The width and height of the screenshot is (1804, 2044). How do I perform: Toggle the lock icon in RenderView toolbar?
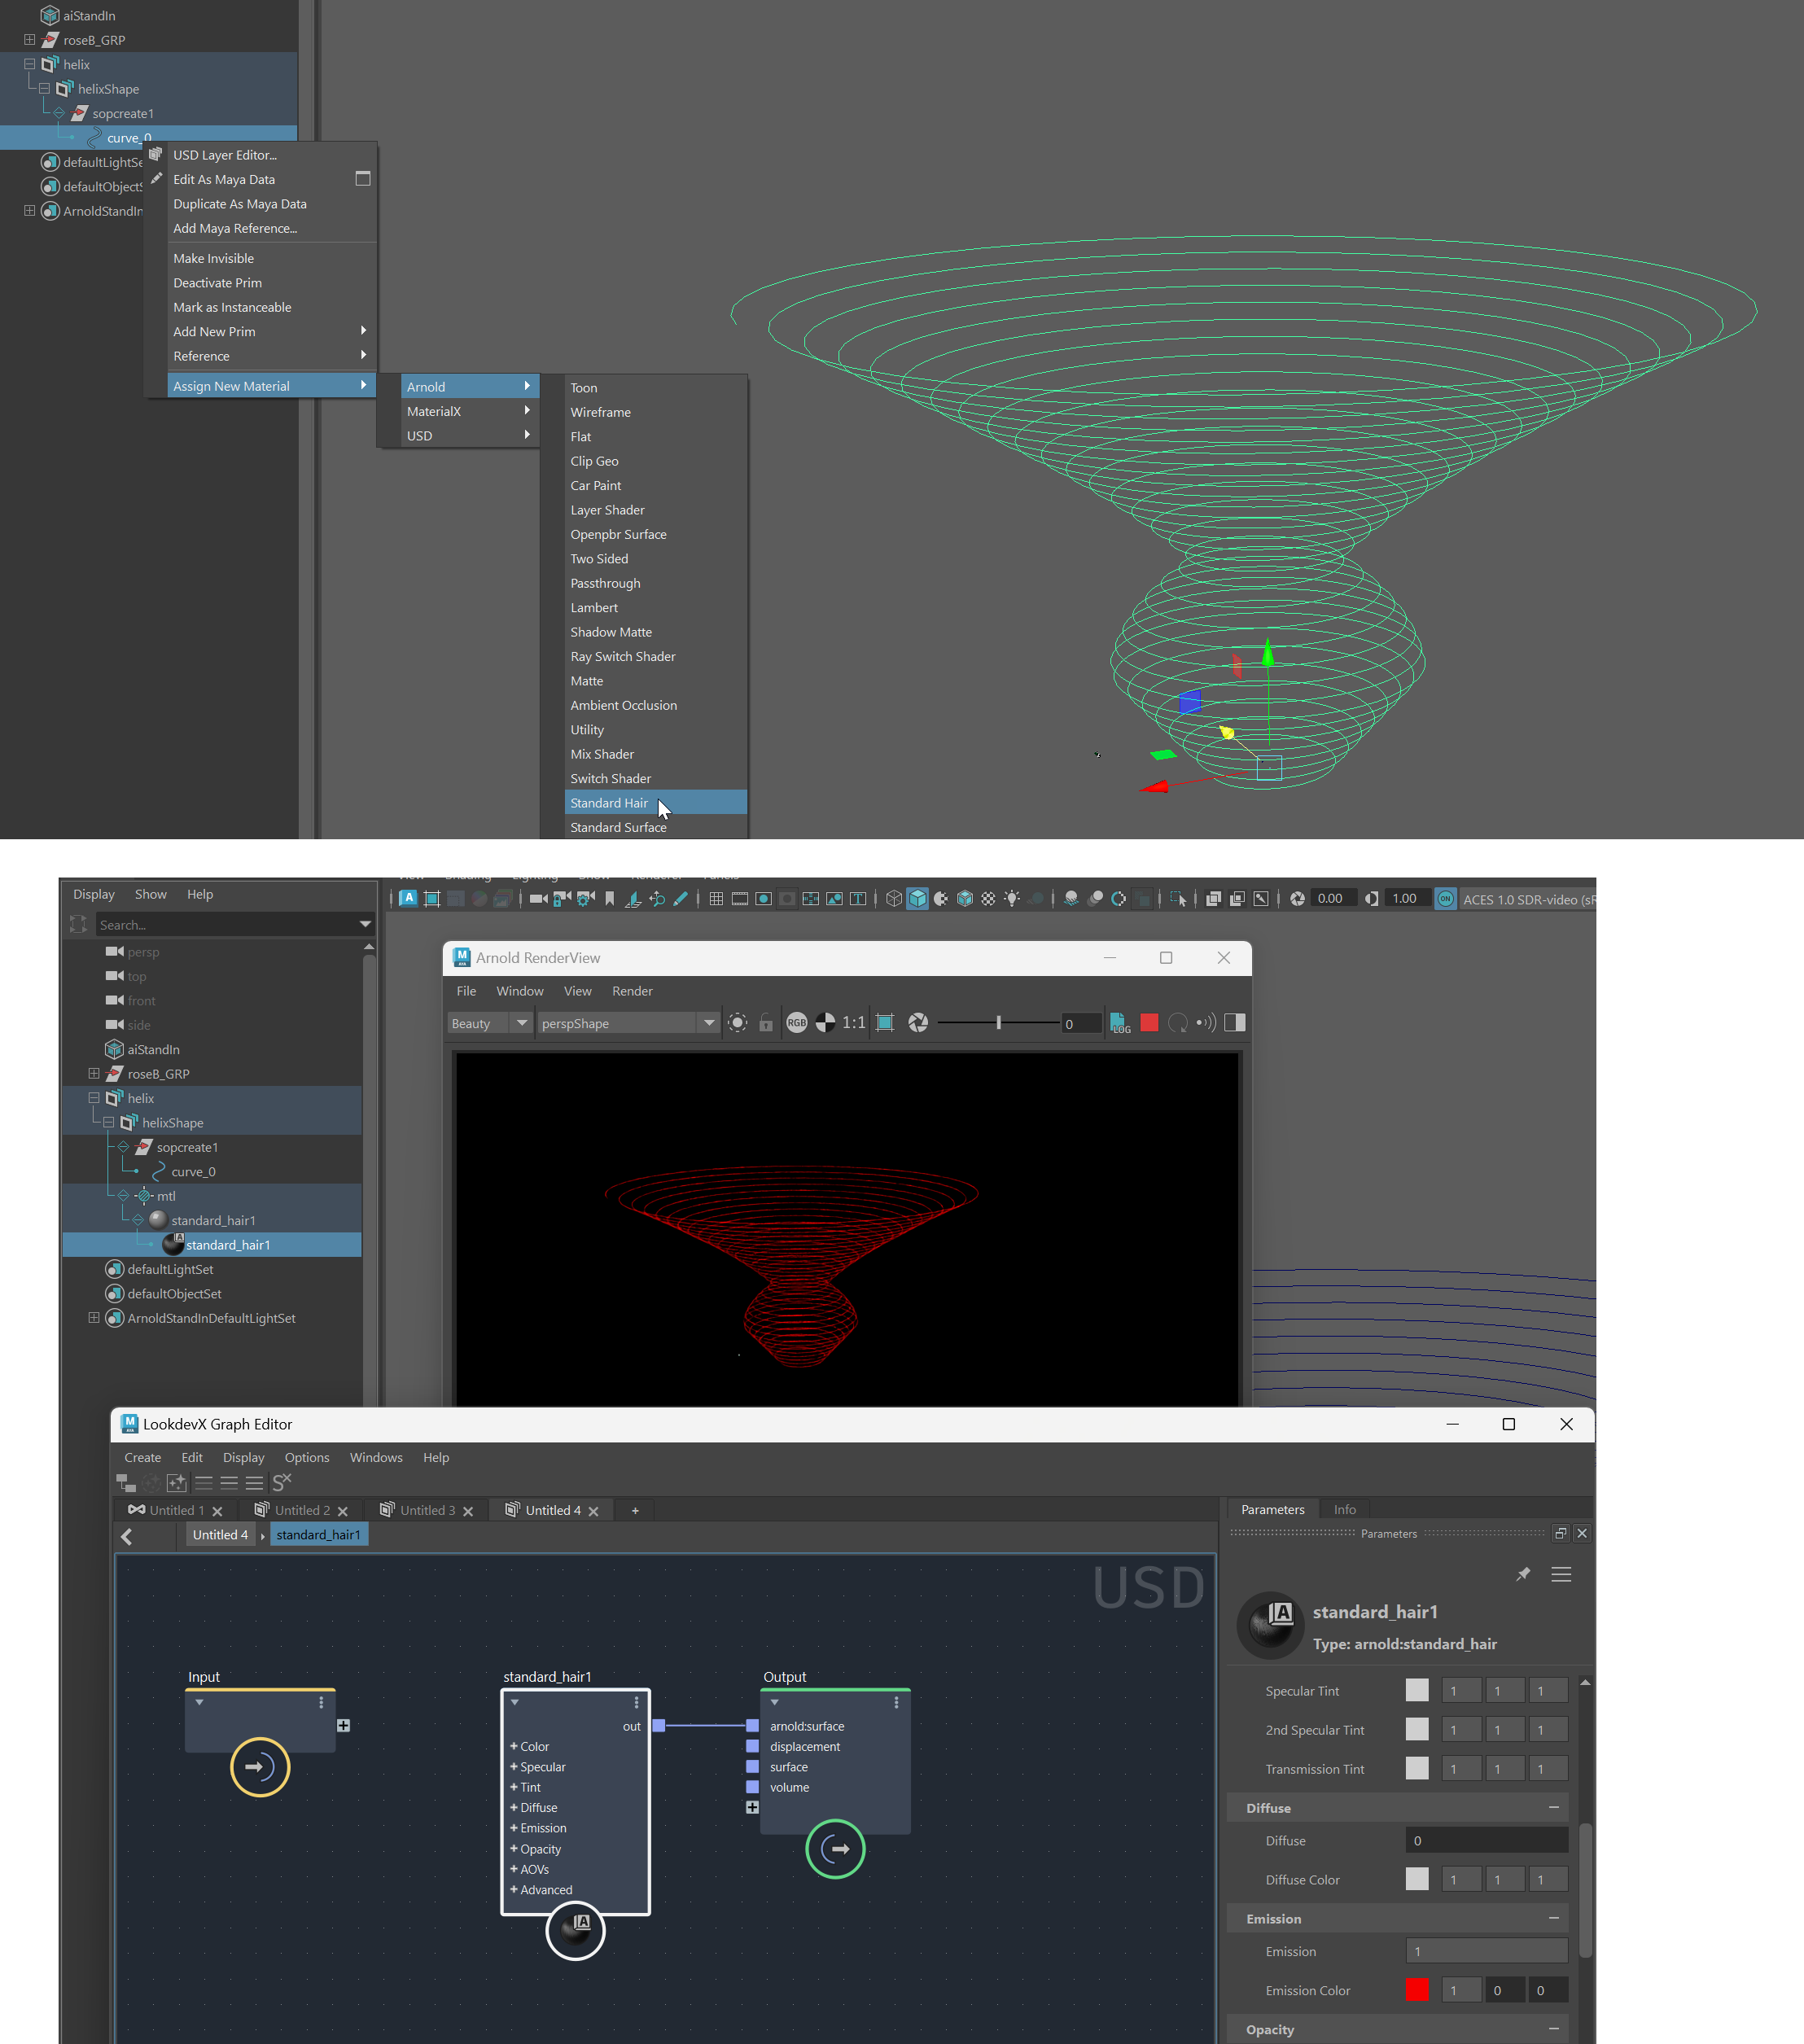766,1023
